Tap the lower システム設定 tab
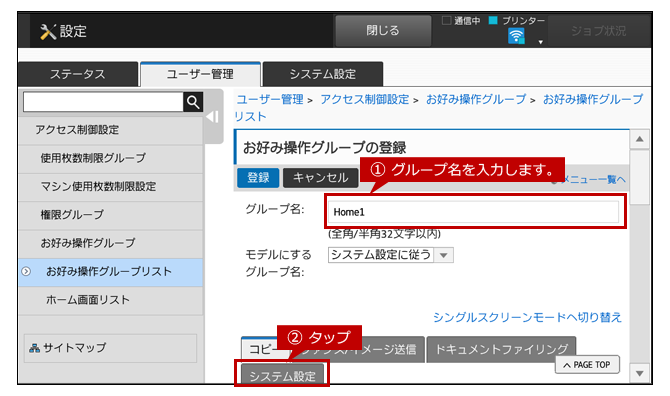Image resolution: width=670 pixels, height=396 pixels. [282, 375]
